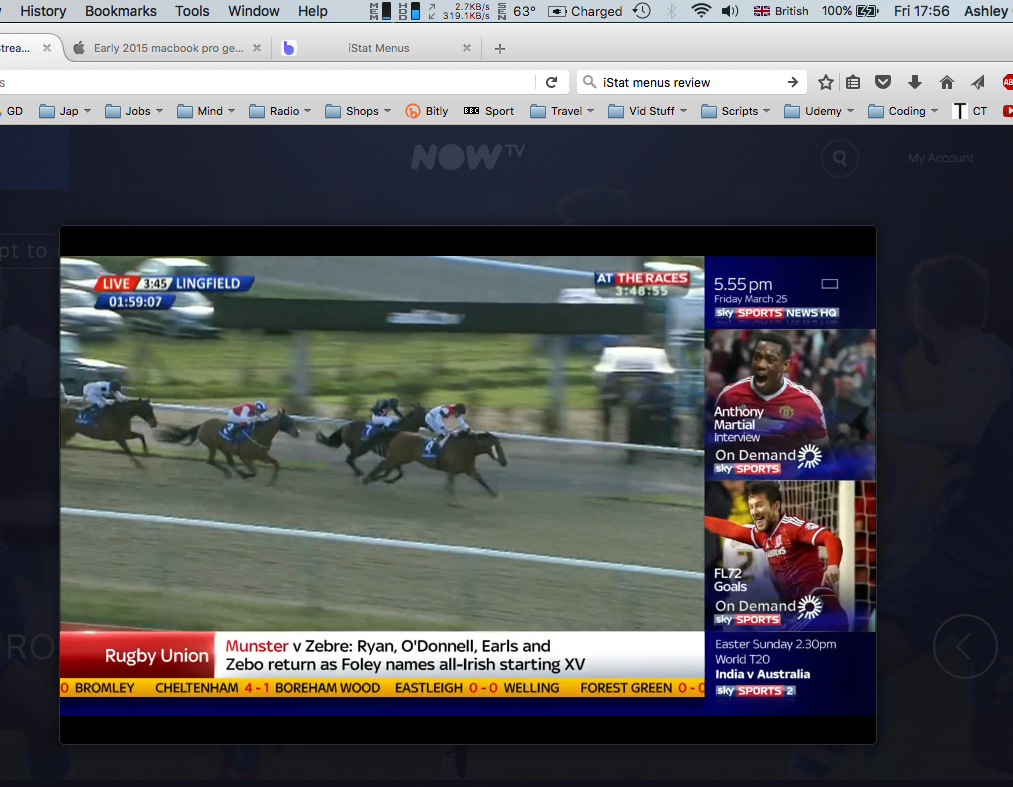Screen dimensions: 1013x787
Task: Click the Charged power status indicator
Action: click(x=585, y=11)
